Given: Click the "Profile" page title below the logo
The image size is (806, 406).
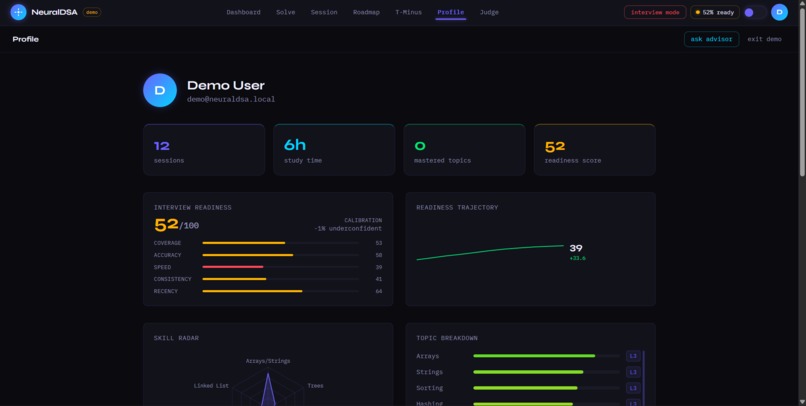Looking at the screenshot, I should 26,39.
